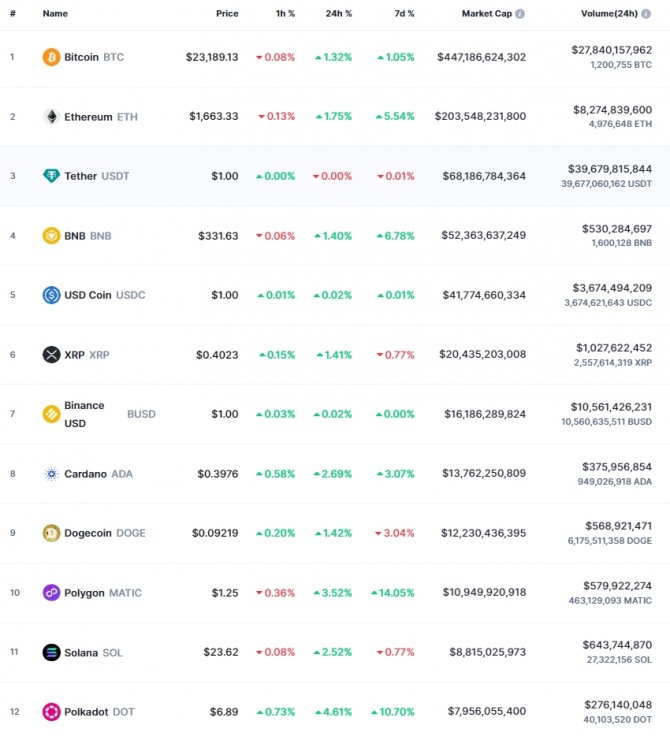Click the XRP black logo icon

[51, 354]
